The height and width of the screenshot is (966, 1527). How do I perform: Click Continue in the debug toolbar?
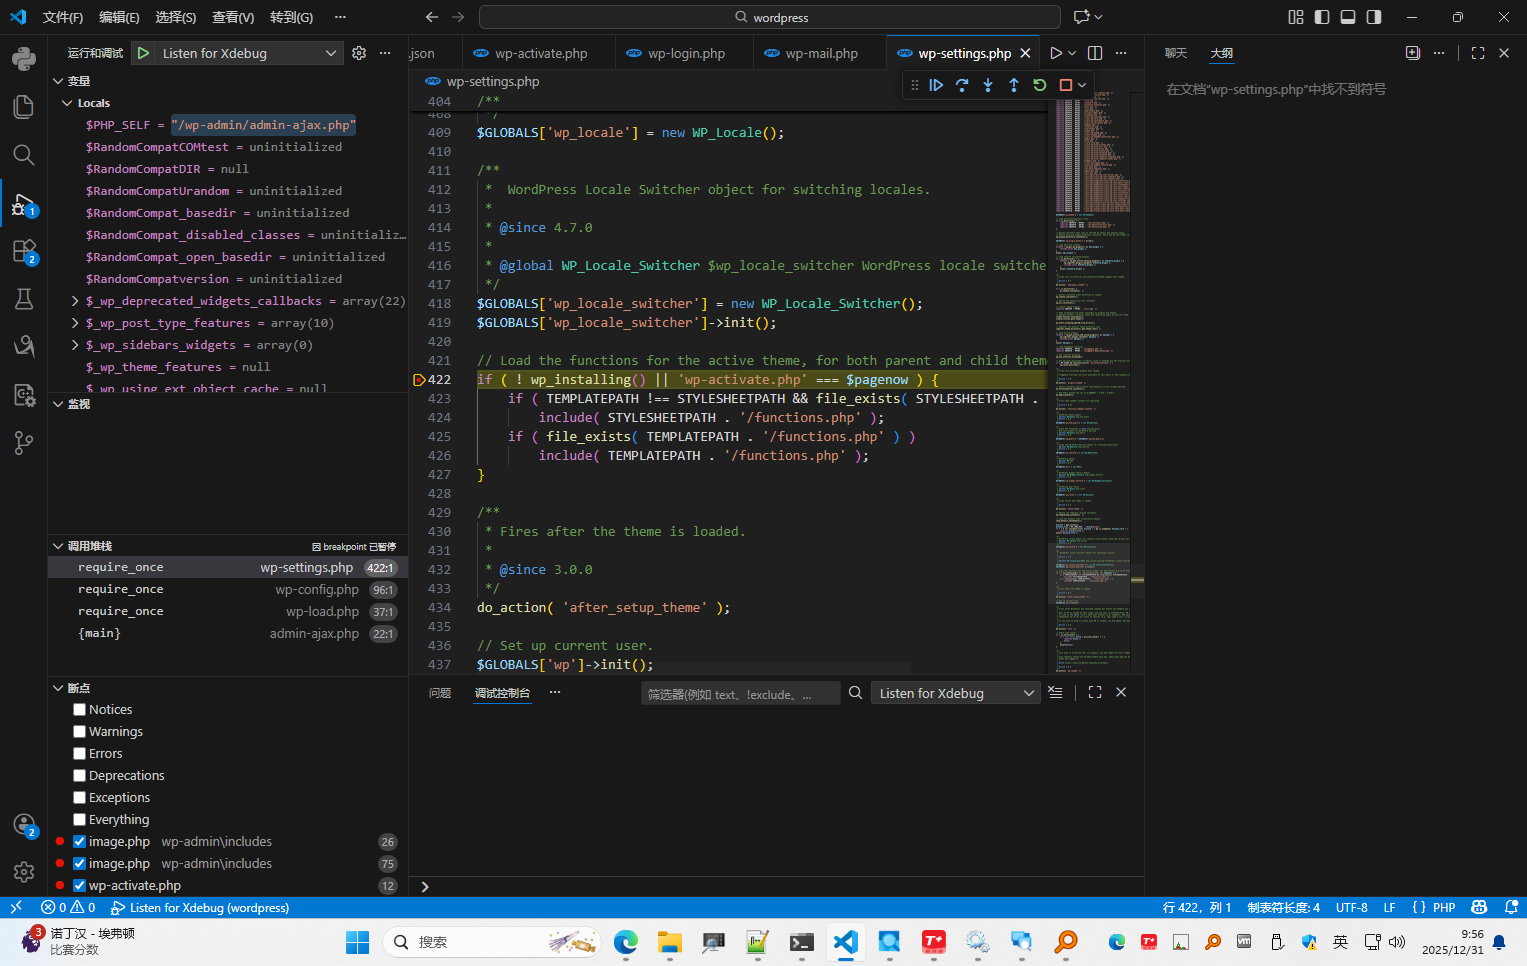coord(936,85)
